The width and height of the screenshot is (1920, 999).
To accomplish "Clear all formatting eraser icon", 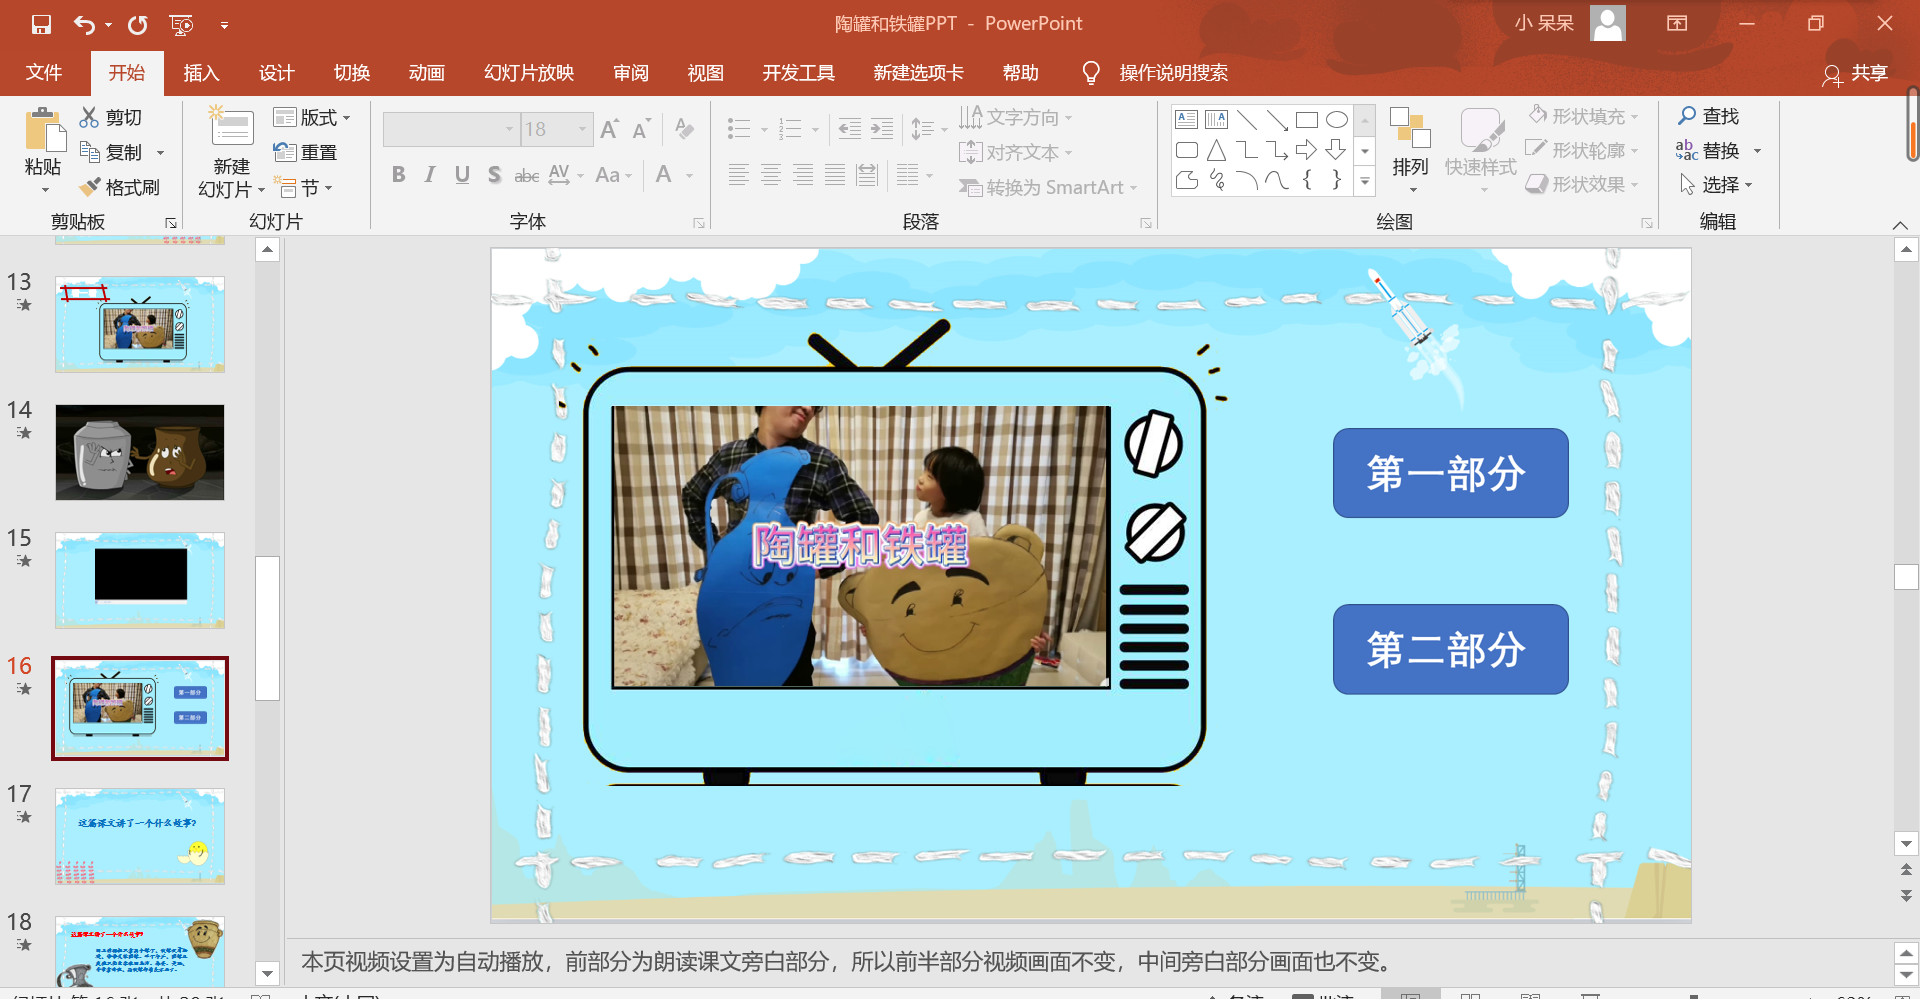I will click(684, 128).
